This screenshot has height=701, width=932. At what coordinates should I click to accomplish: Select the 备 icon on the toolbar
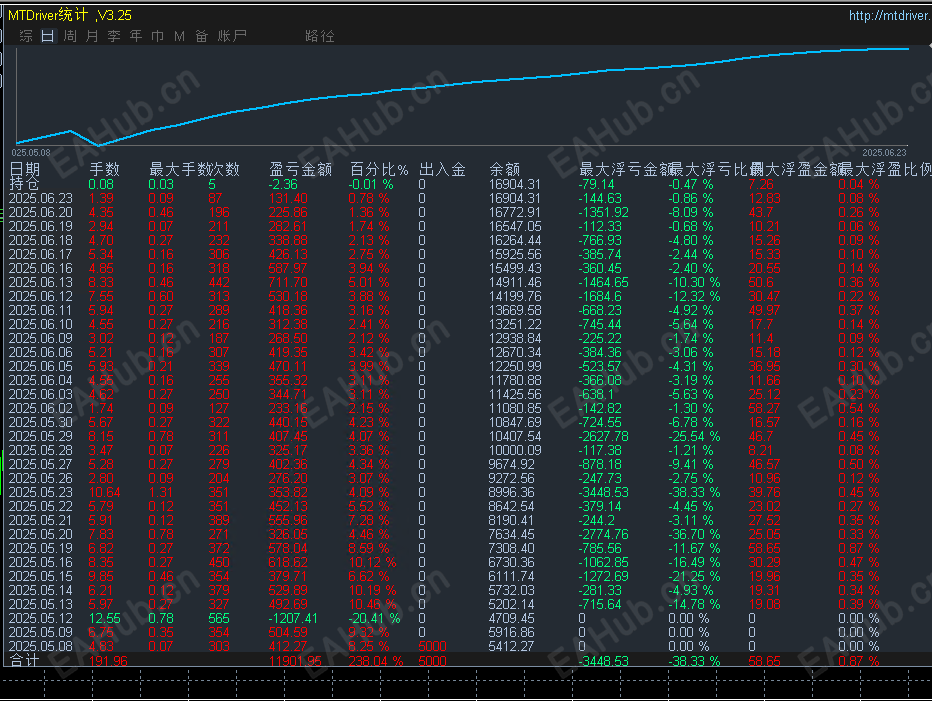pos(202,35)
